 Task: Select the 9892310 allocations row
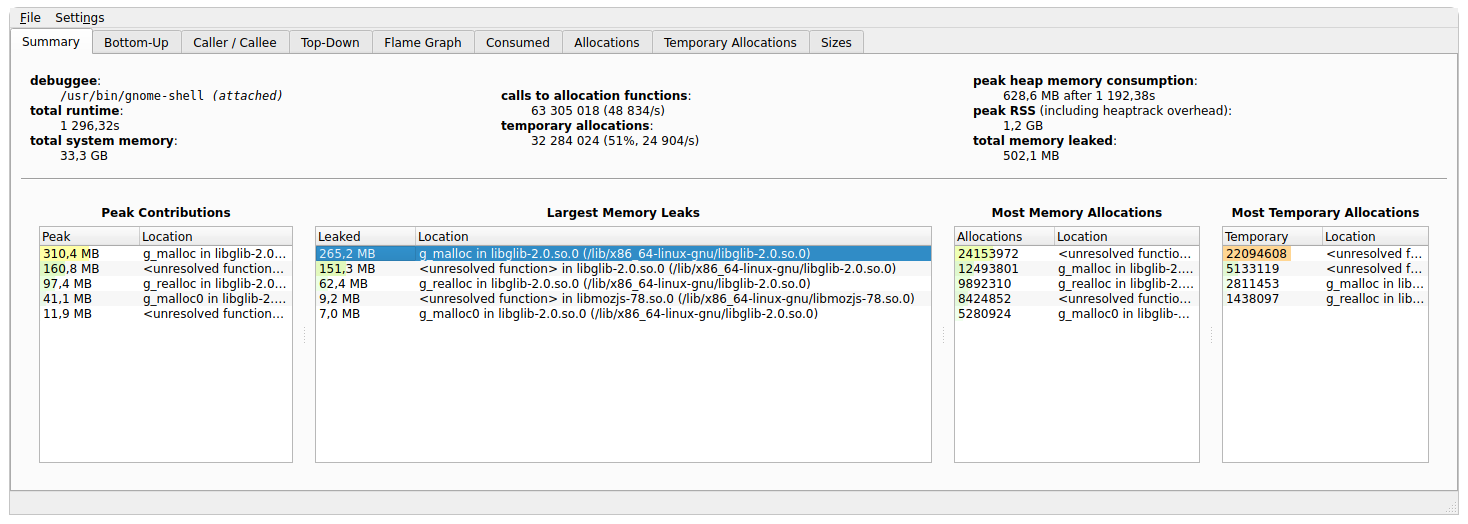(x=1077, y=283)
